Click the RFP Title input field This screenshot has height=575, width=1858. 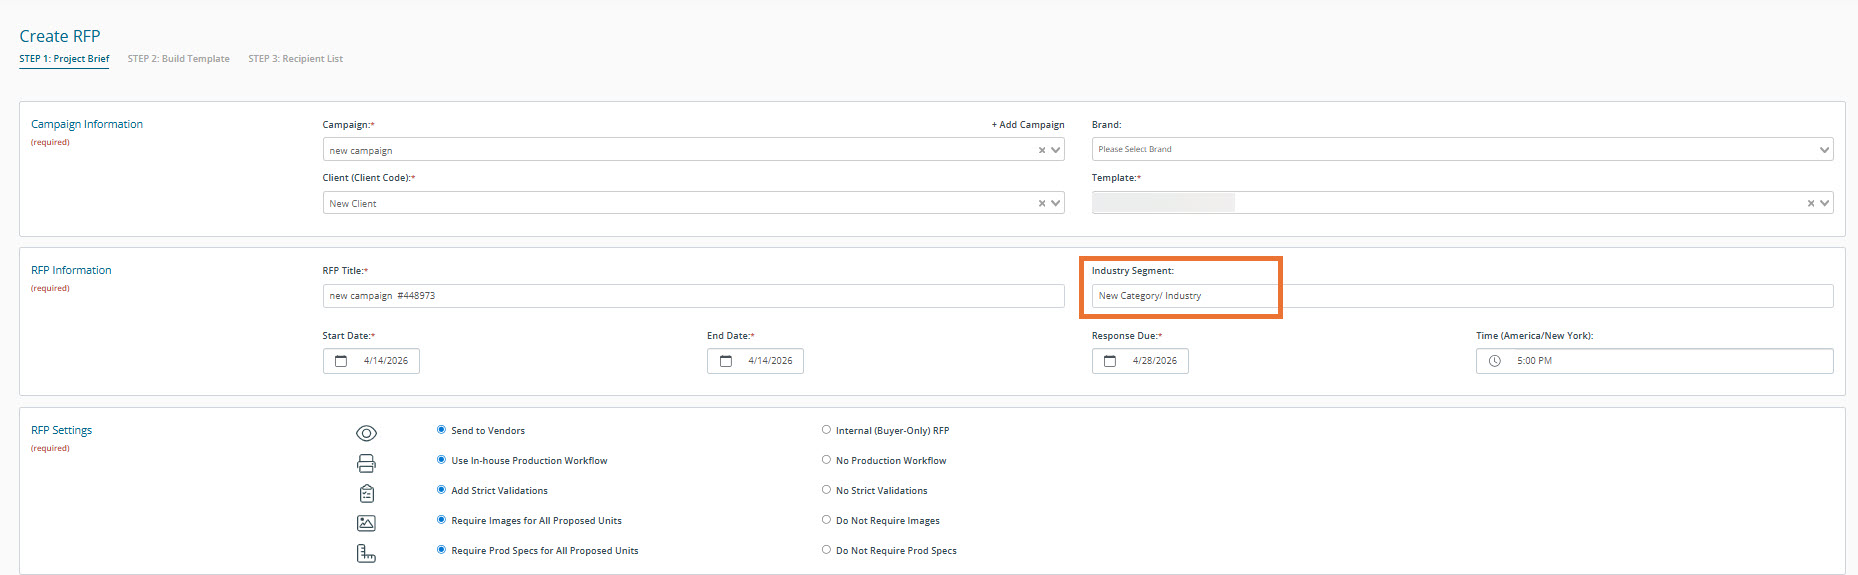coord(692,296)
